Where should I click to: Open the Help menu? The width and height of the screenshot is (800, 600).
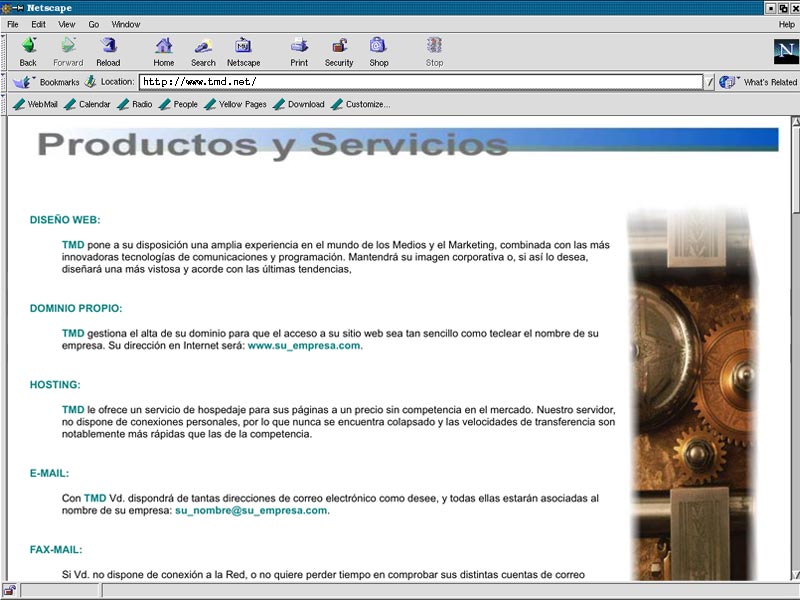coord(786,24)
